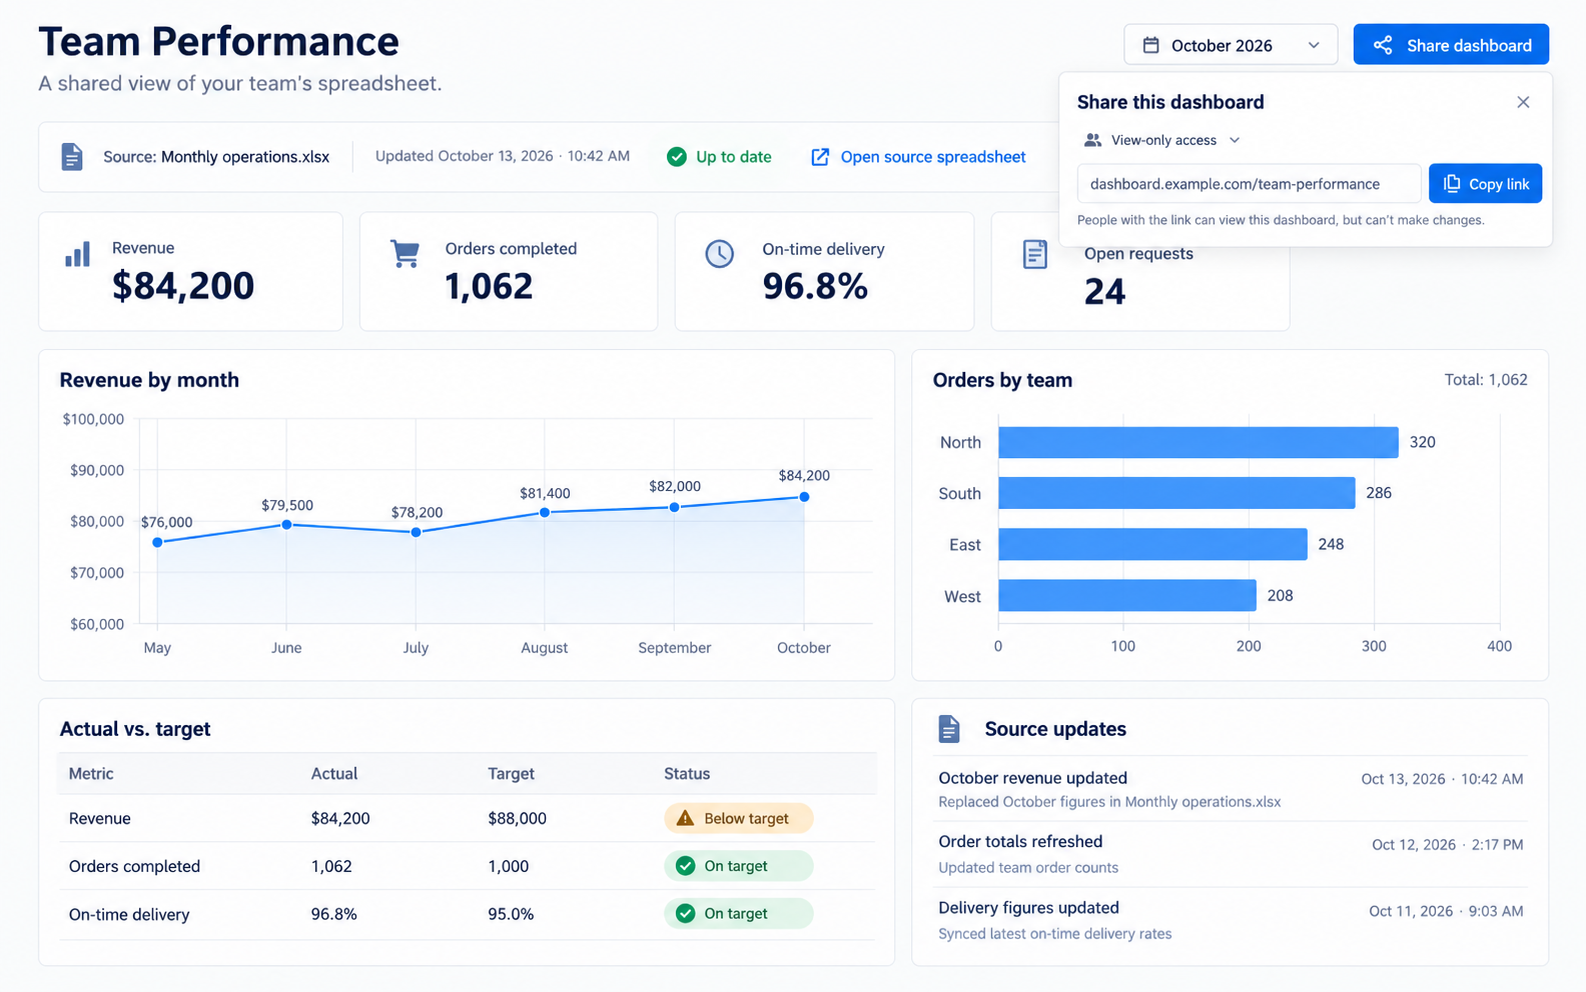Click the October $84,200 data point
The width and height of the screenshot is (1586, 992).
[x=804, y=497]
